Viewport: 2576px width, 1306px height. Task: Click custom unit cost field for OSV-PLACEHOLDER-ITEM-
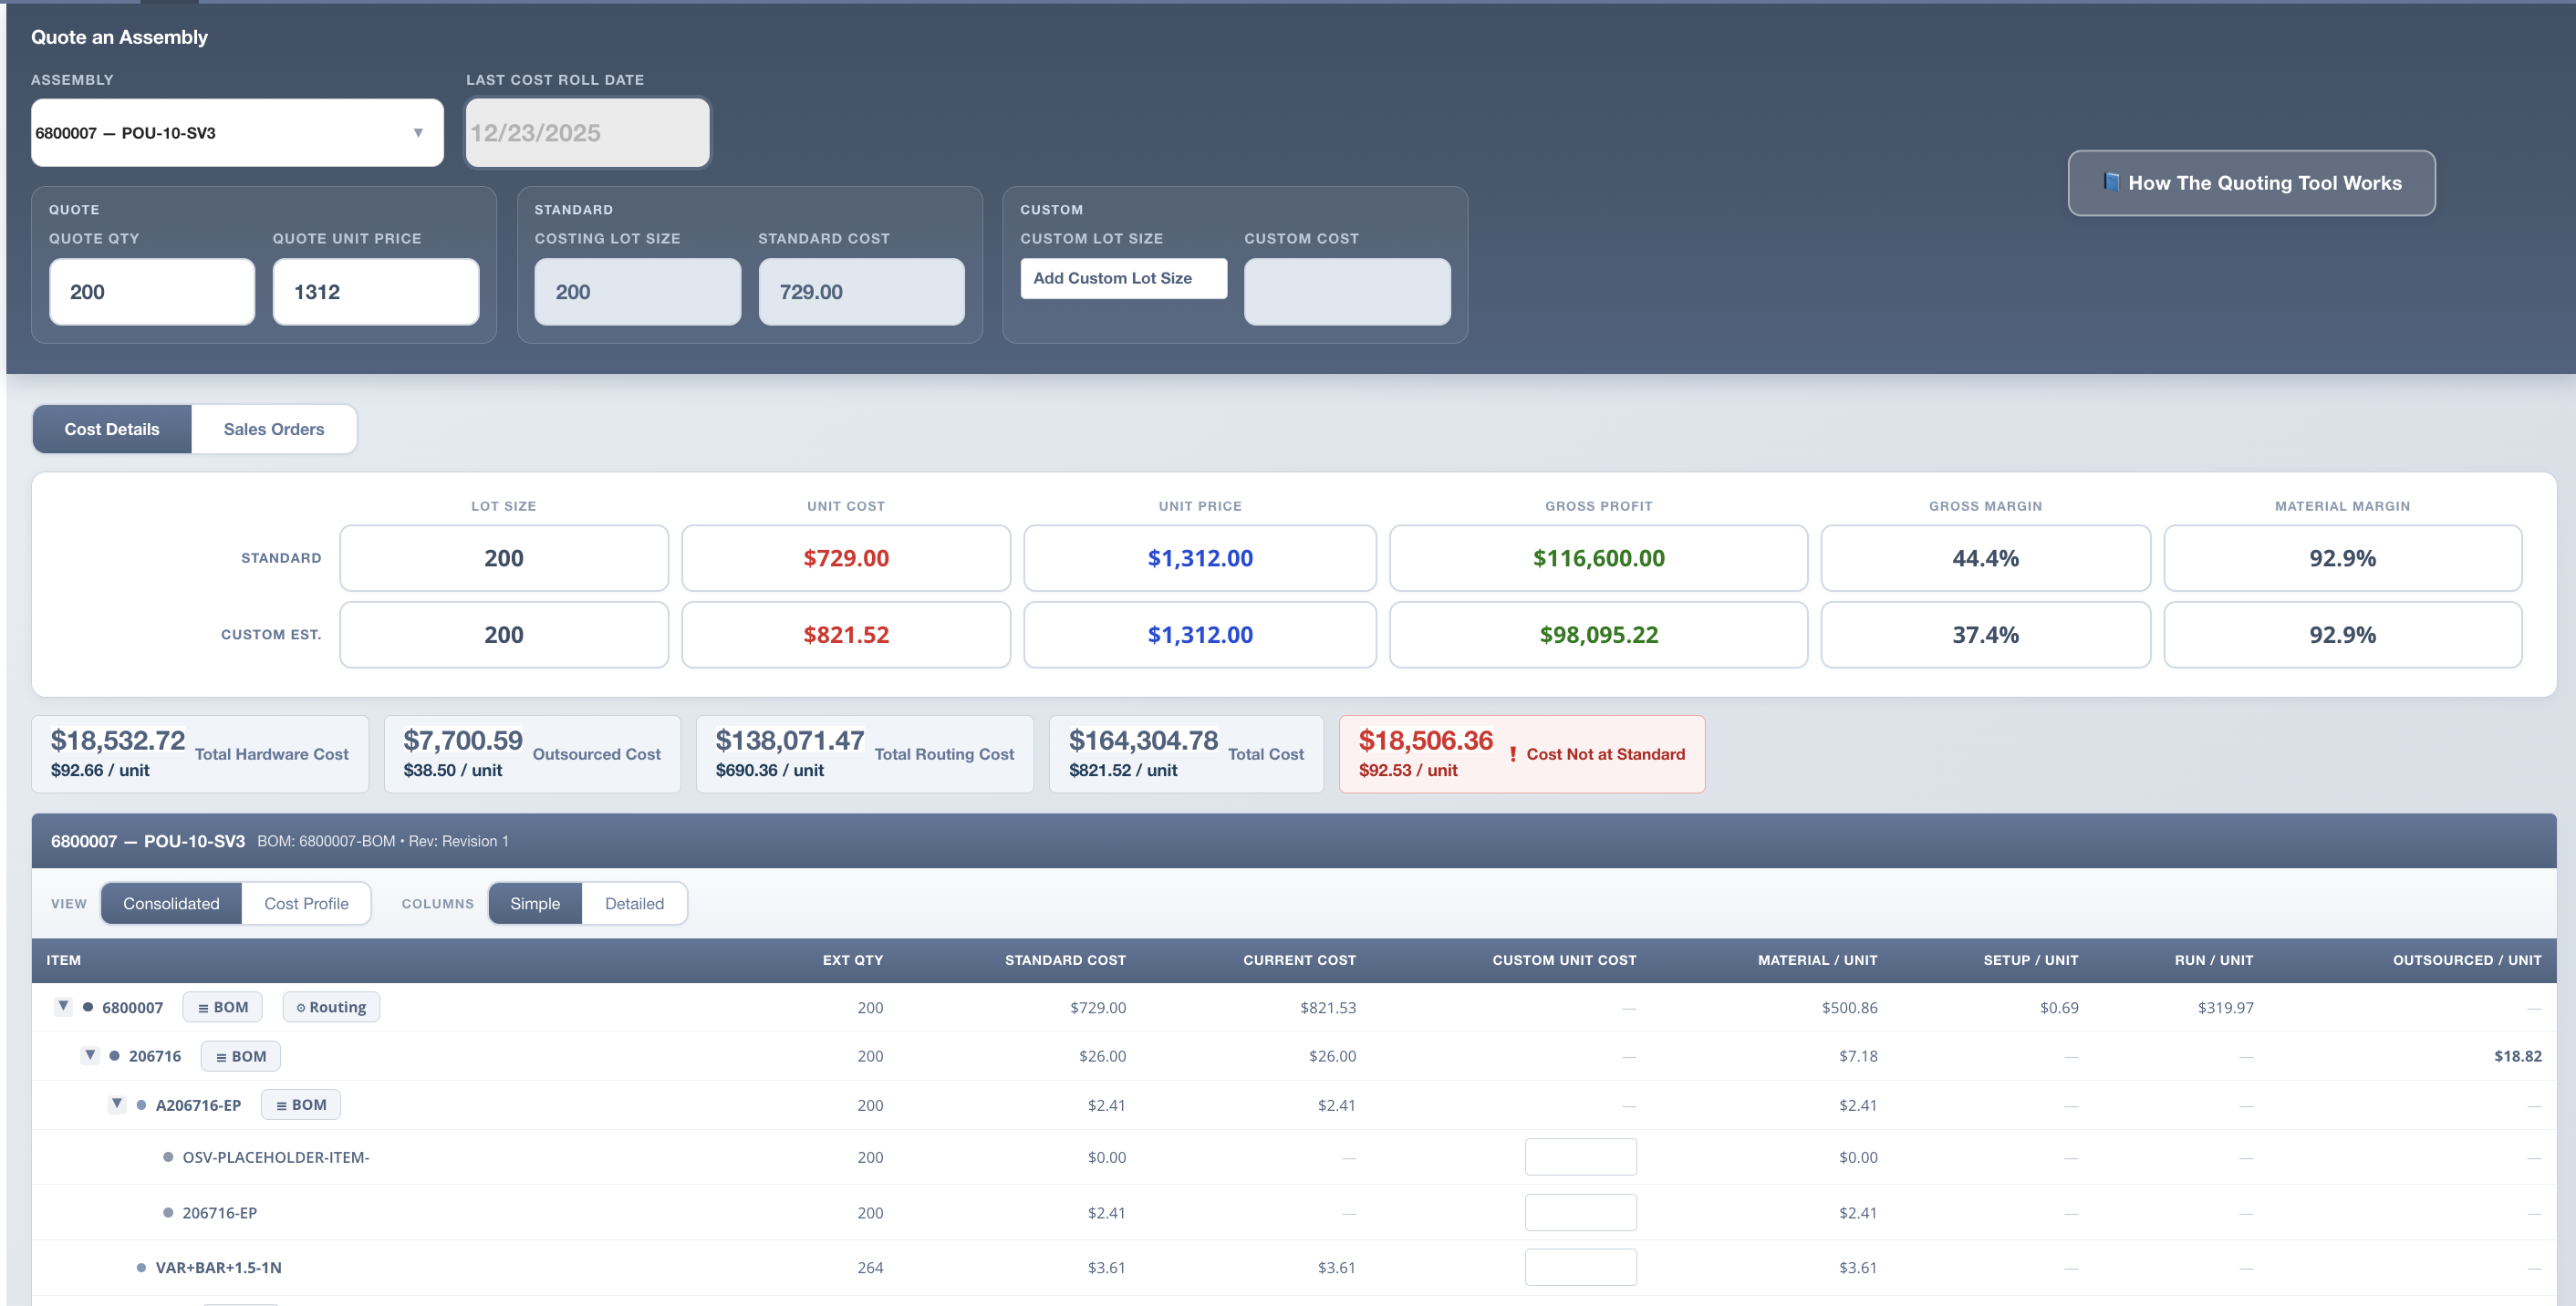(x=1580, y=1157)
